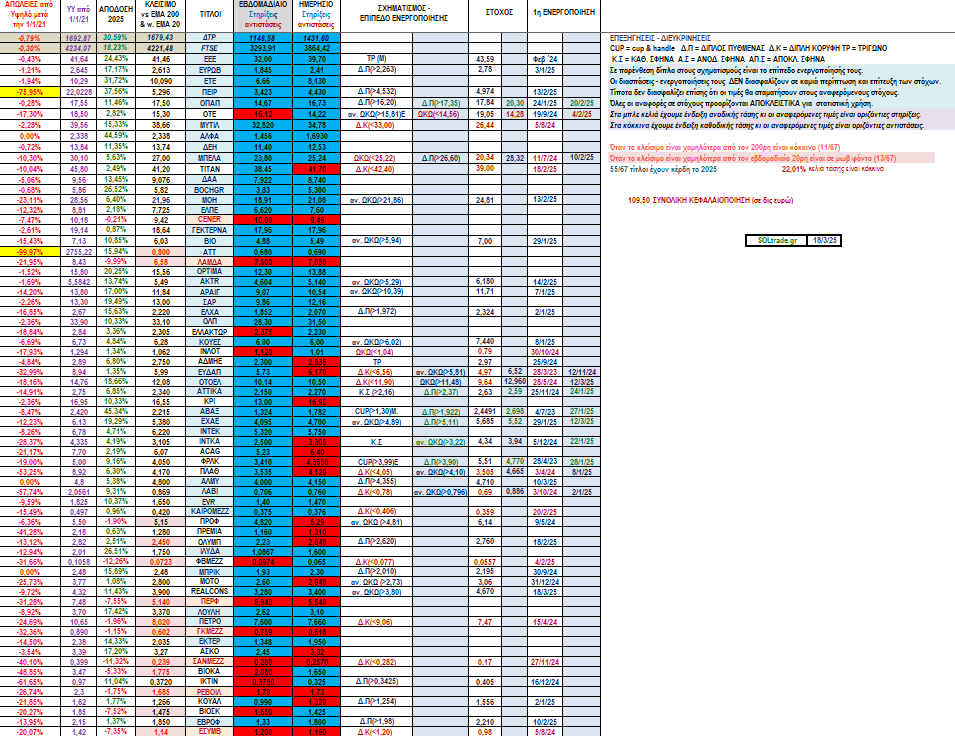Viewport: 955px width, 736px height.
Task: Select the 'ΔΤΡ' index title cell
Action: pyautogui.click(x=210, y=38)
